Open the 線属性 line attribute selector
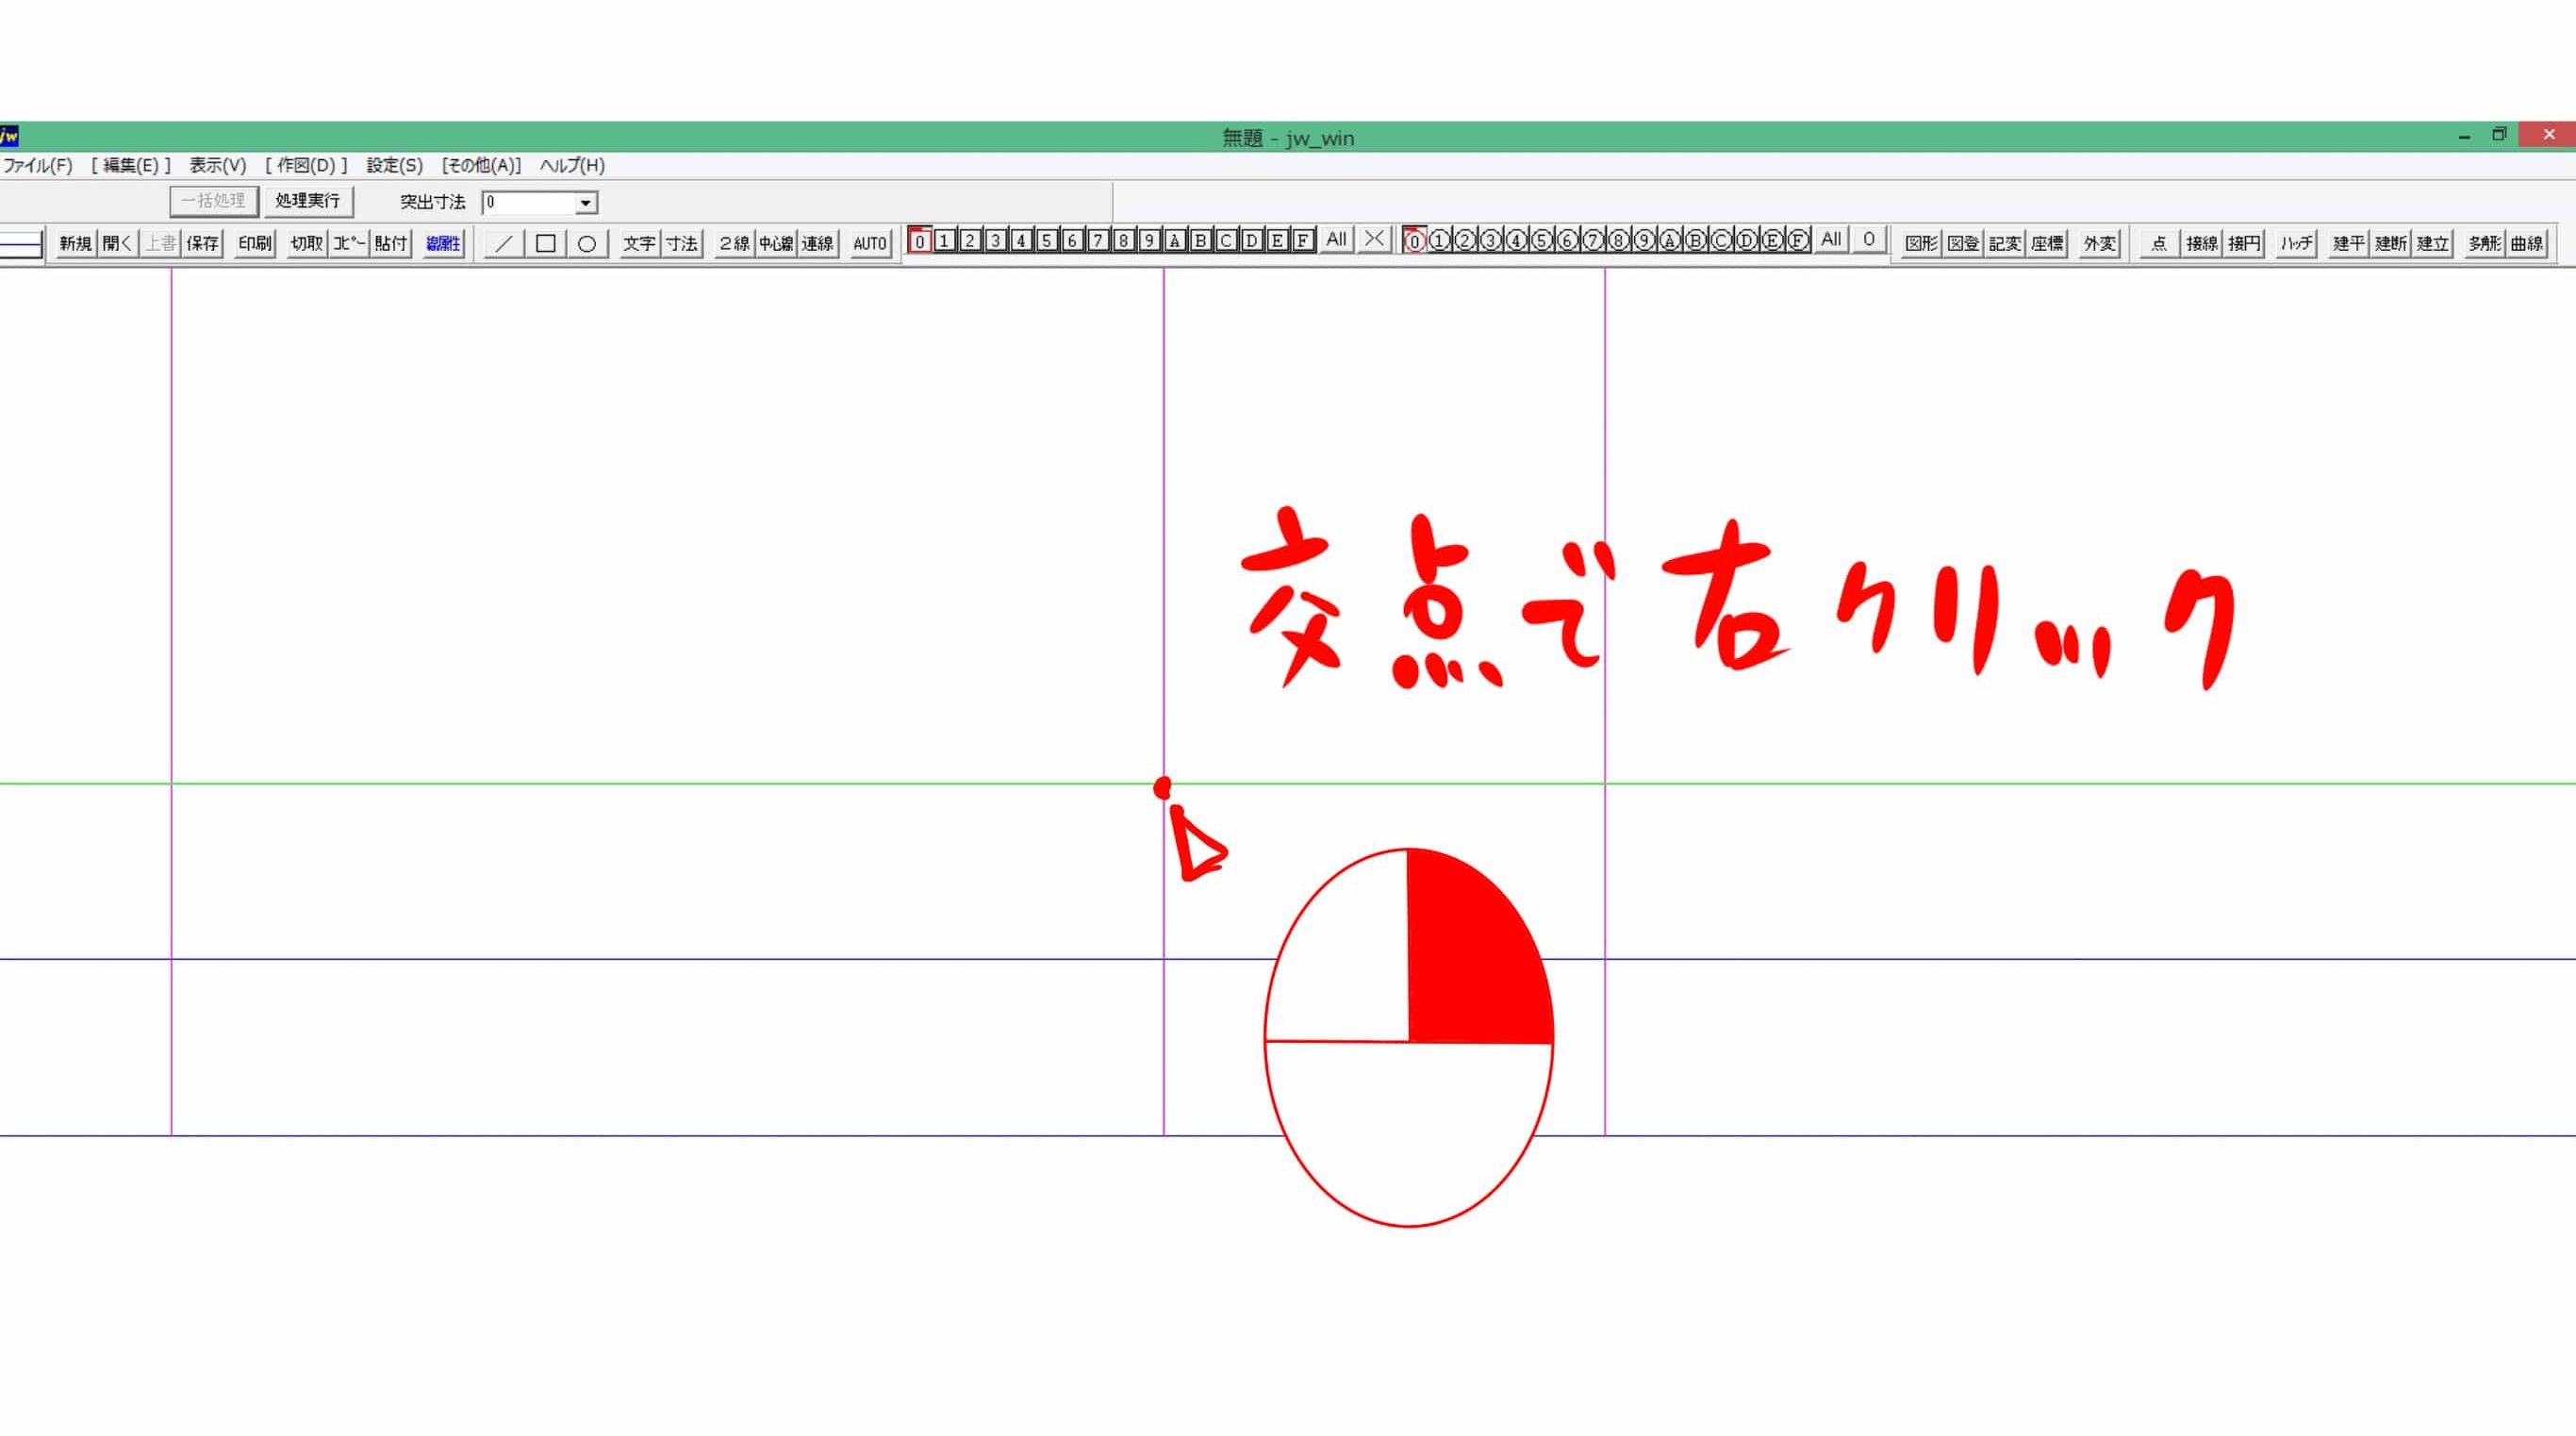2576x1436 pixels. pos(443,243)
